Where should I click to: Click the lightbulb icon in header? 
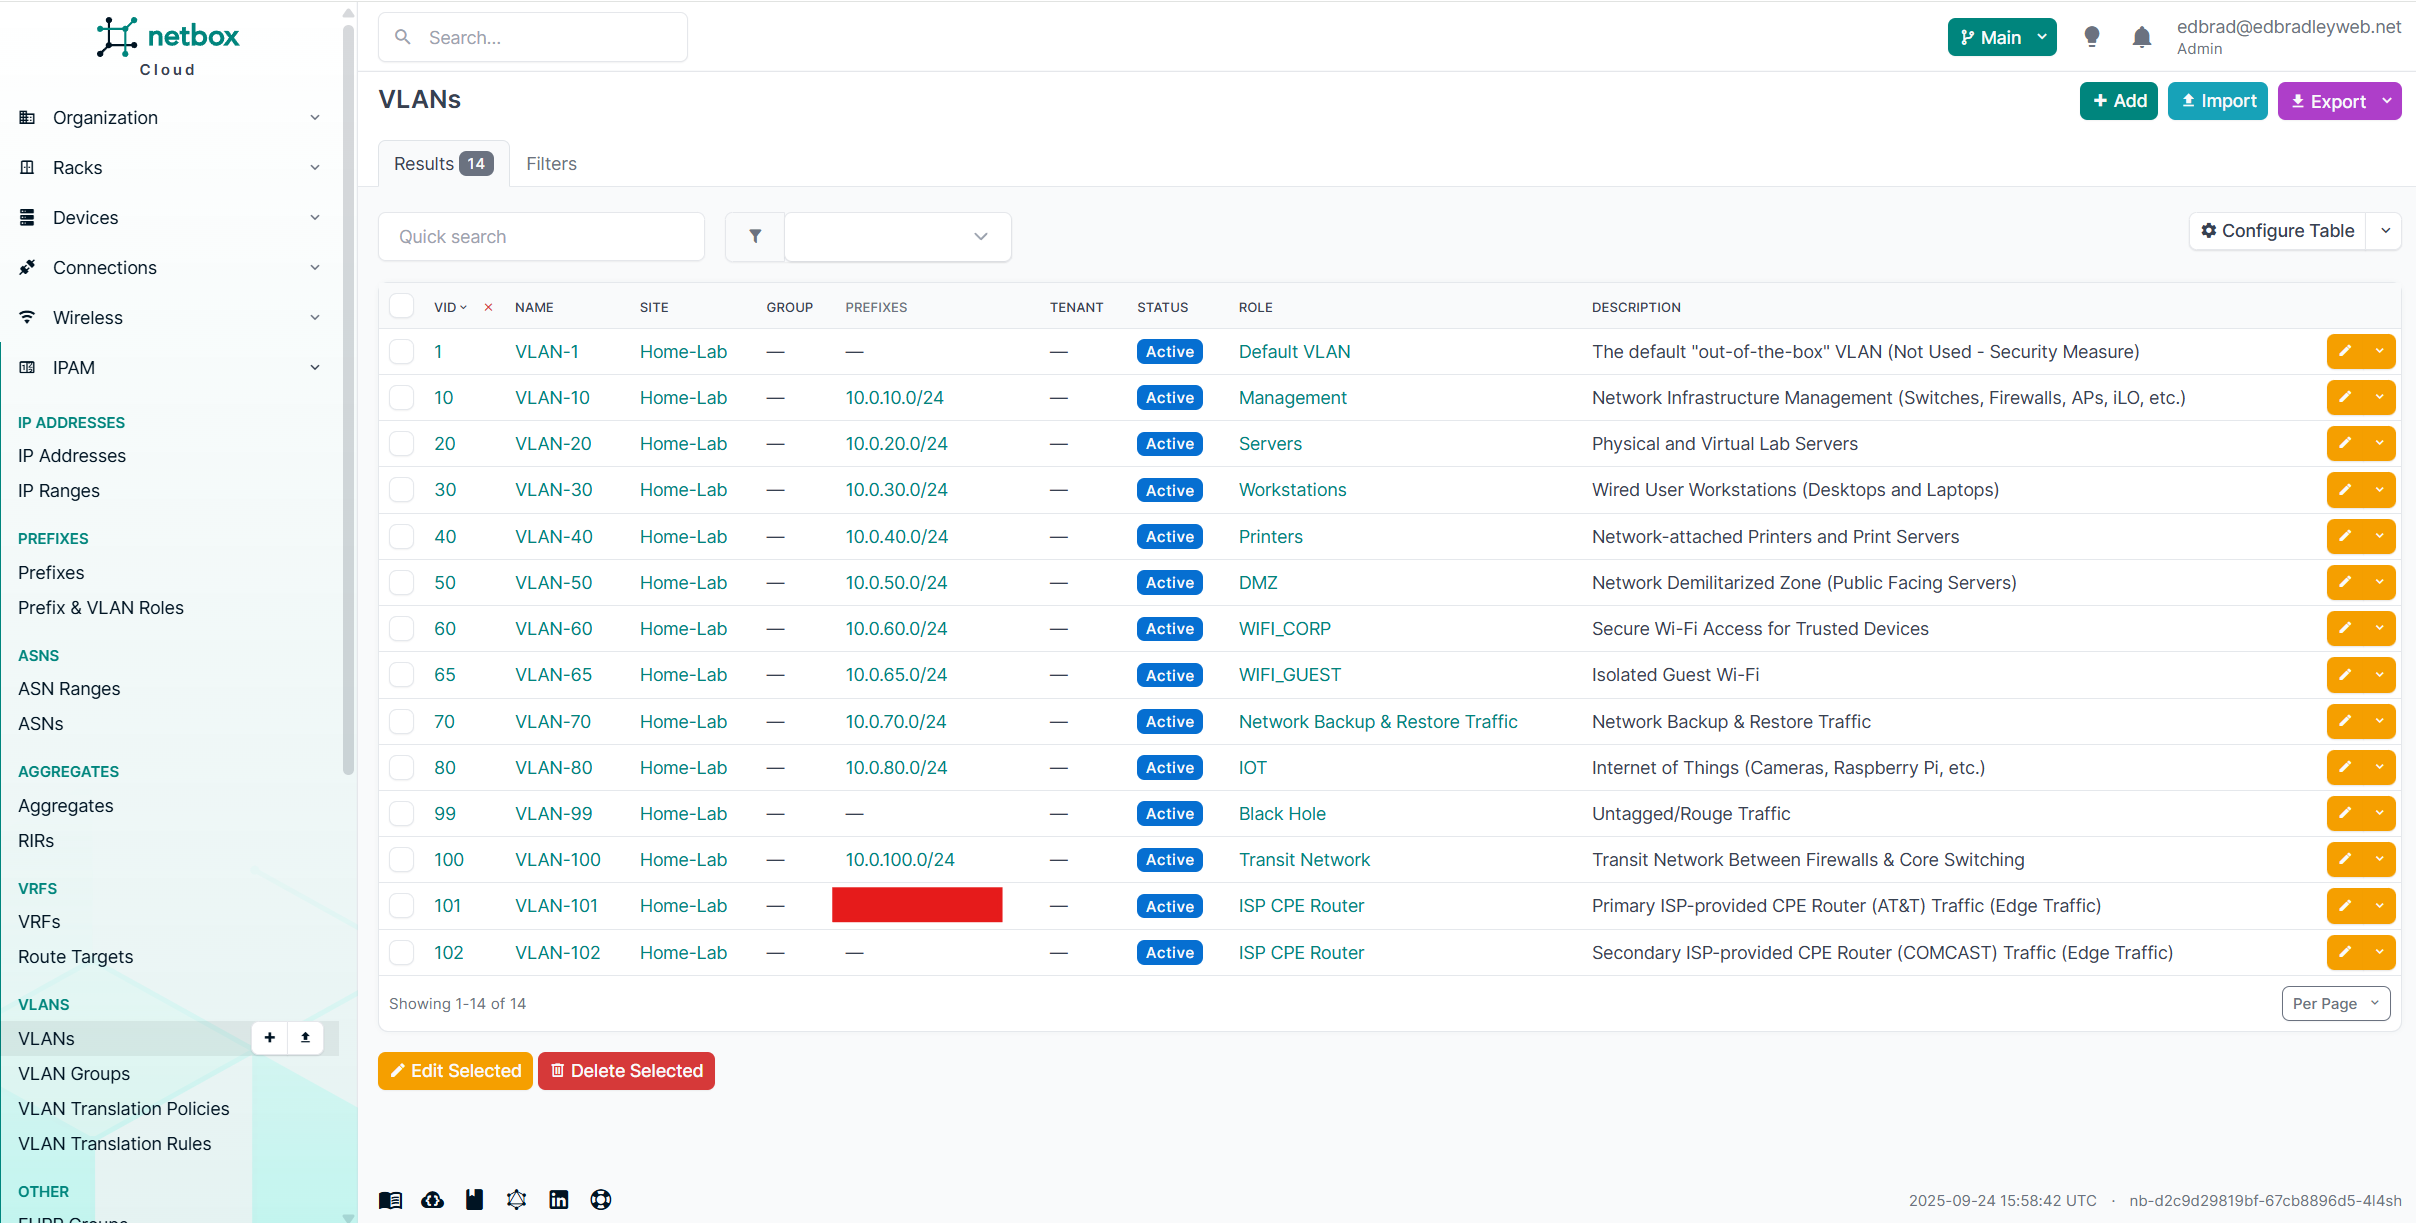coord(2091,38)
